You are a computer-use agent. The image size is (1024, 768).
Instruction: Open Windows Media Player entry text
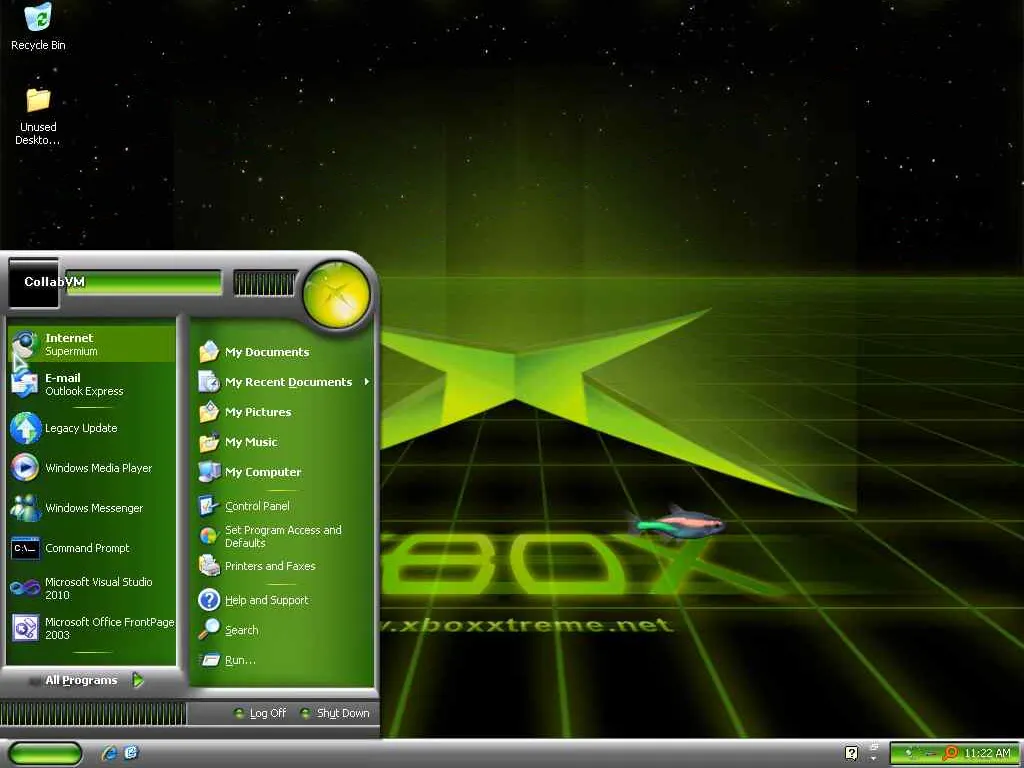(99, 468)
